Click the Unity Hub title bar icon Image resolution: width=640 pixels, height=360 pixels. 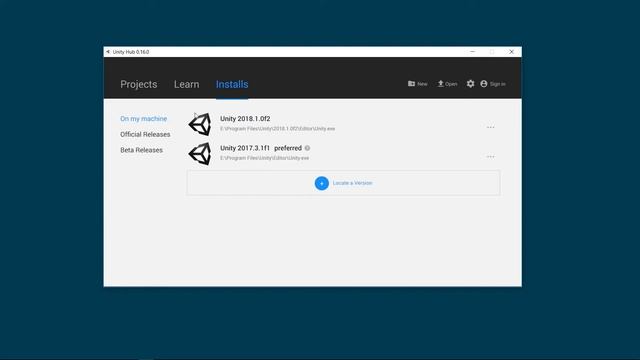click(x=108, y=52)
